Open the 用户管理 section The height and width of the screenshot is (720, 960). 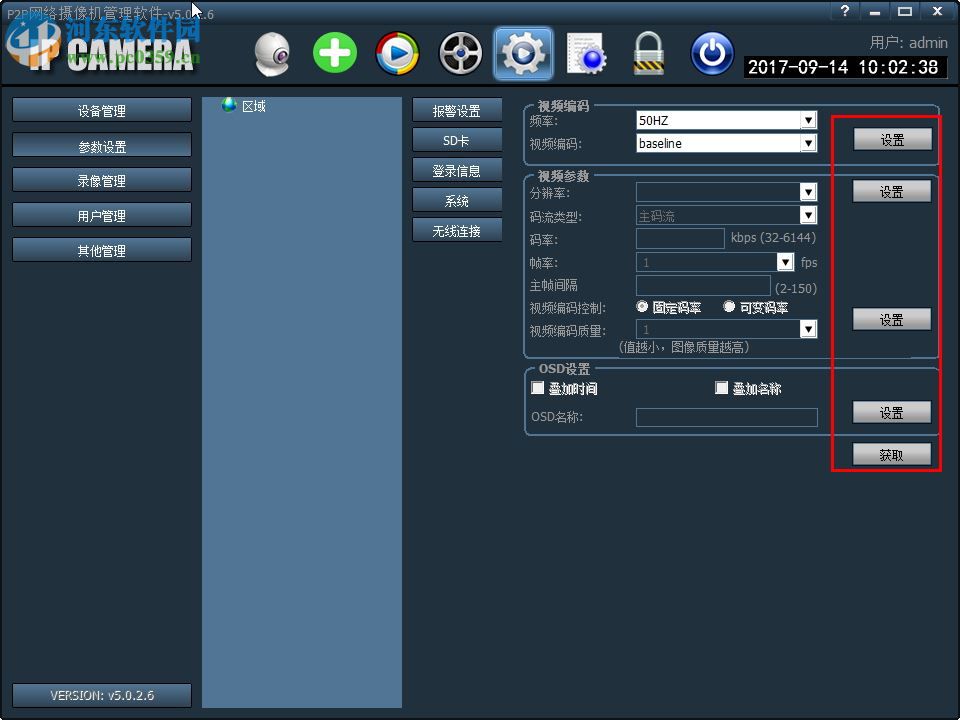click(101, 214)
